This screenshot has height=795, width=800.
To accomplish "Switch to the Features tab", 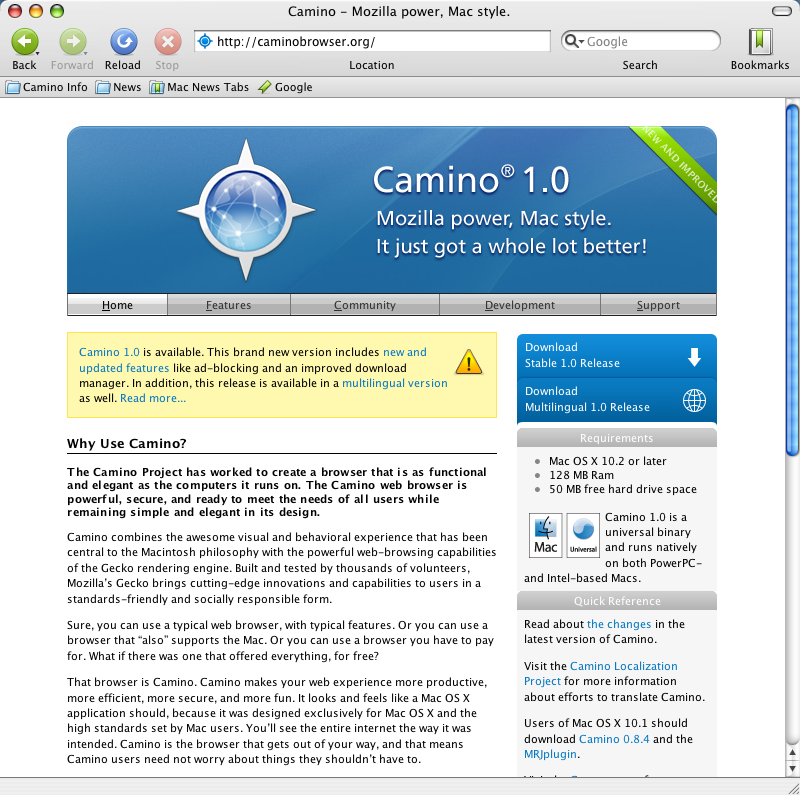I will (x=228, y=305).
